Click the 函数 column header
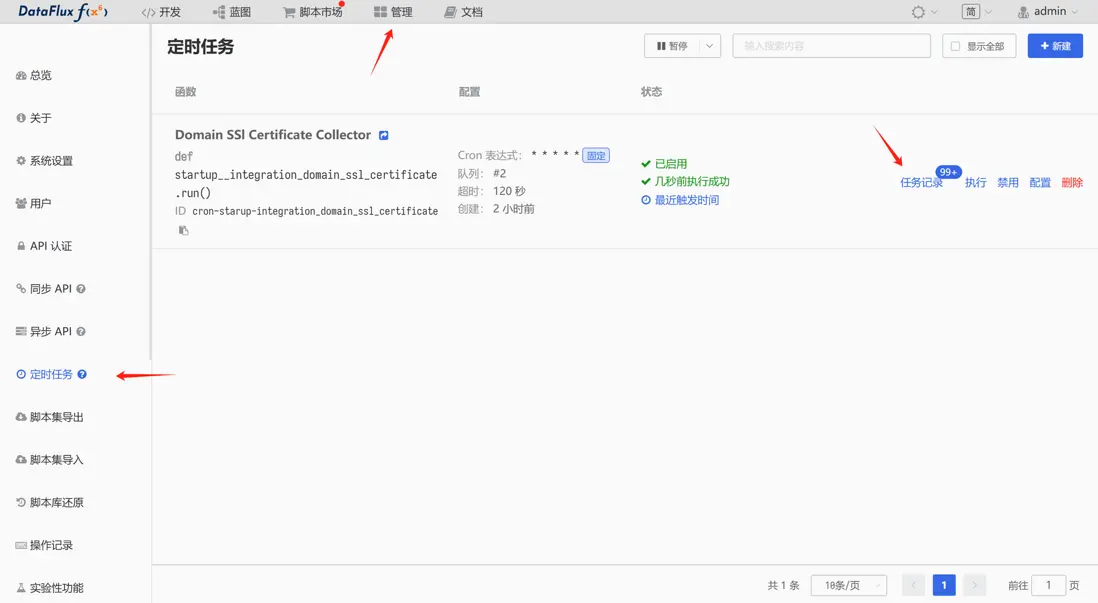The image size is (1098, 603). pos(186,92)
